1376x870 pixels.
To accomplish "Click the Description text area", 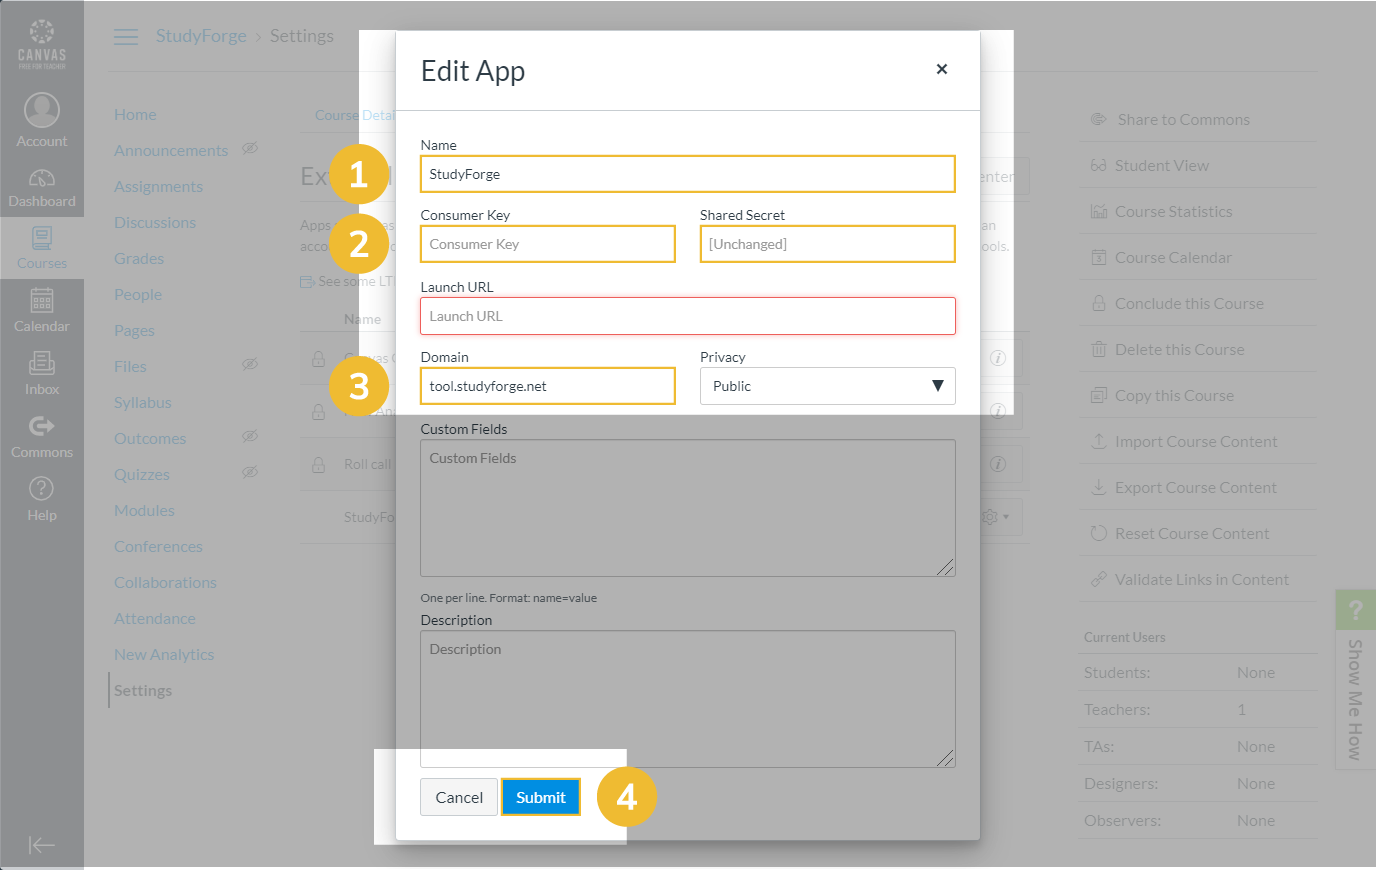I will coord(688,699).
